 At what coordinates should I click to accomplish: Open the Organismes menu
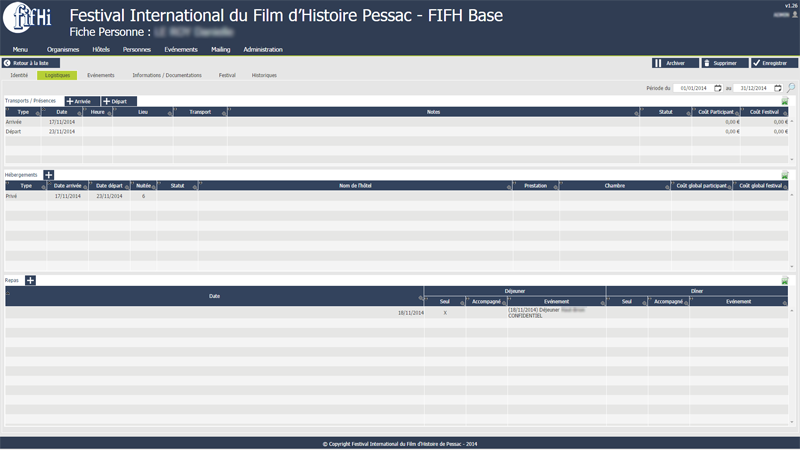(63, 49)
